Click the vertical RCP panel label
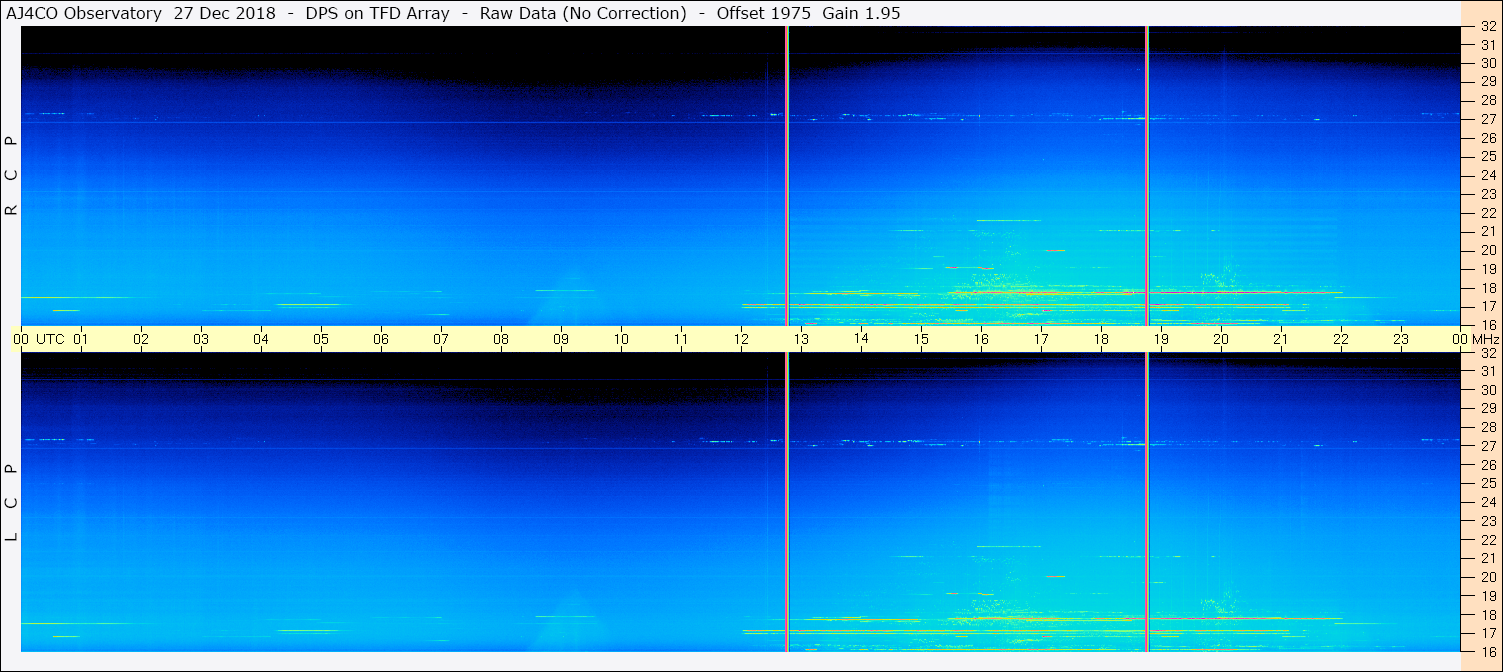1503x672 pixels. 12,176
